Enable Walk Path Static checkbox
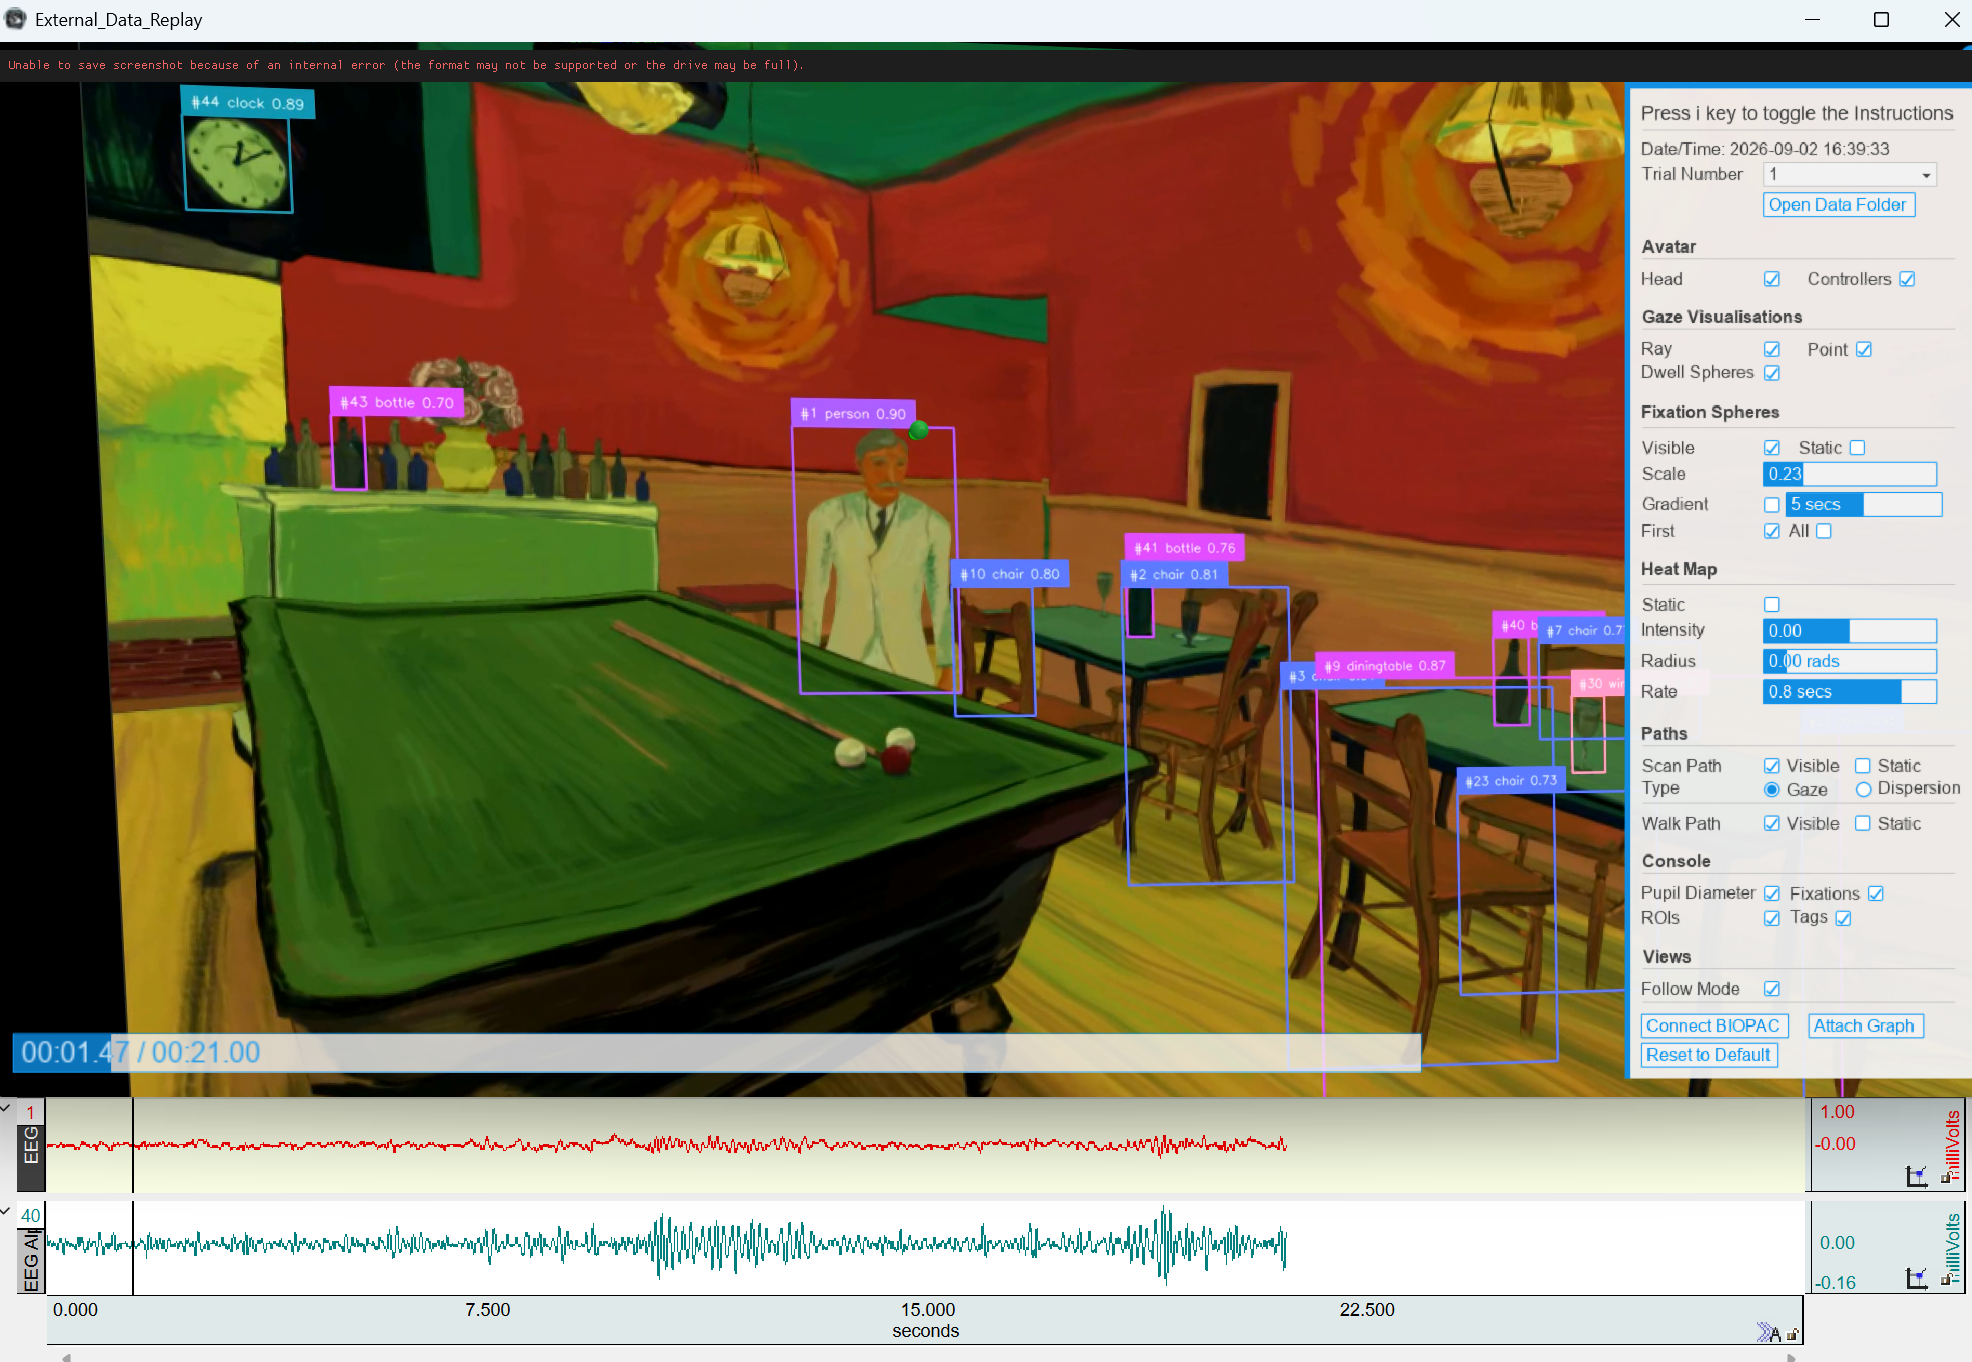Image resolution: width=1972 pixels, height=1362 pixels. pos(1863,824)
